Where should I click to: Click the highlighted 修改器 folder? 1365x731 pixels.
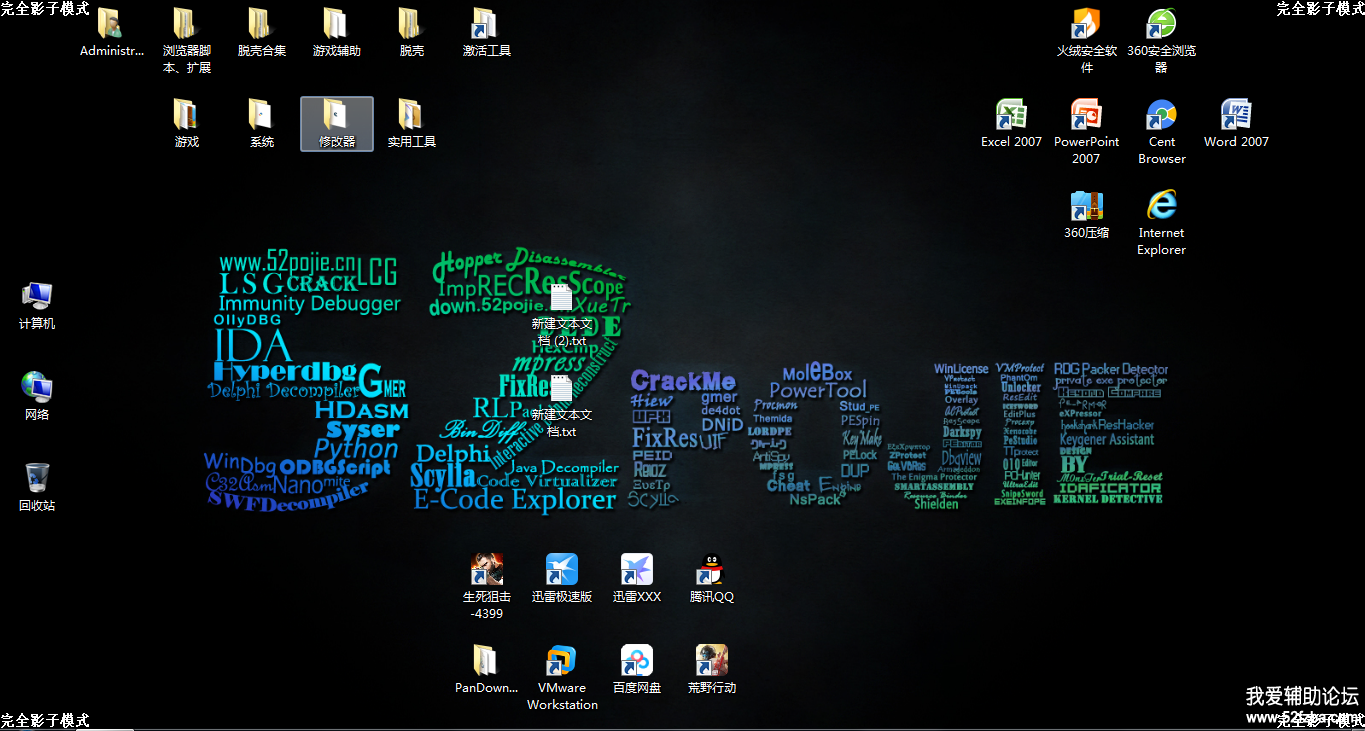337,124
